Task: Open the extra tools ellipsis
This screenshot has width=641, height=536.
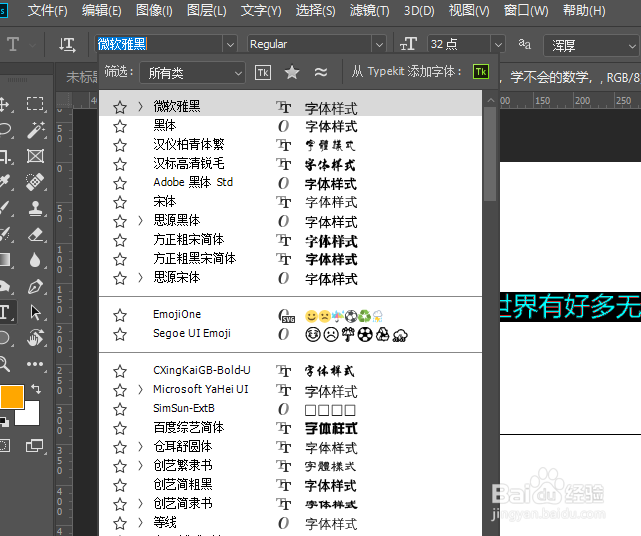Action: click(35, 364)
